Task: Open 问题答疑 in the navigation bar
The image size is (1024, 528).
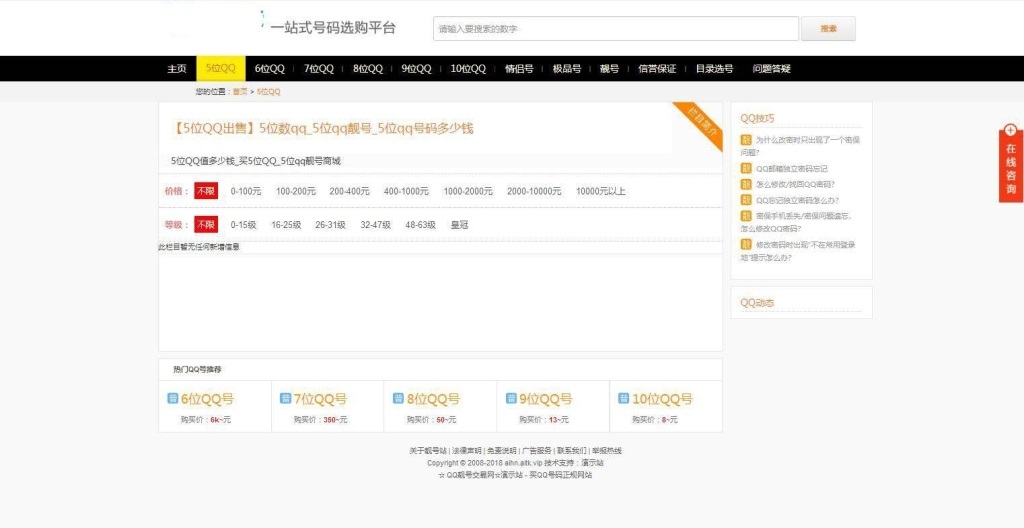Action: 771,69
